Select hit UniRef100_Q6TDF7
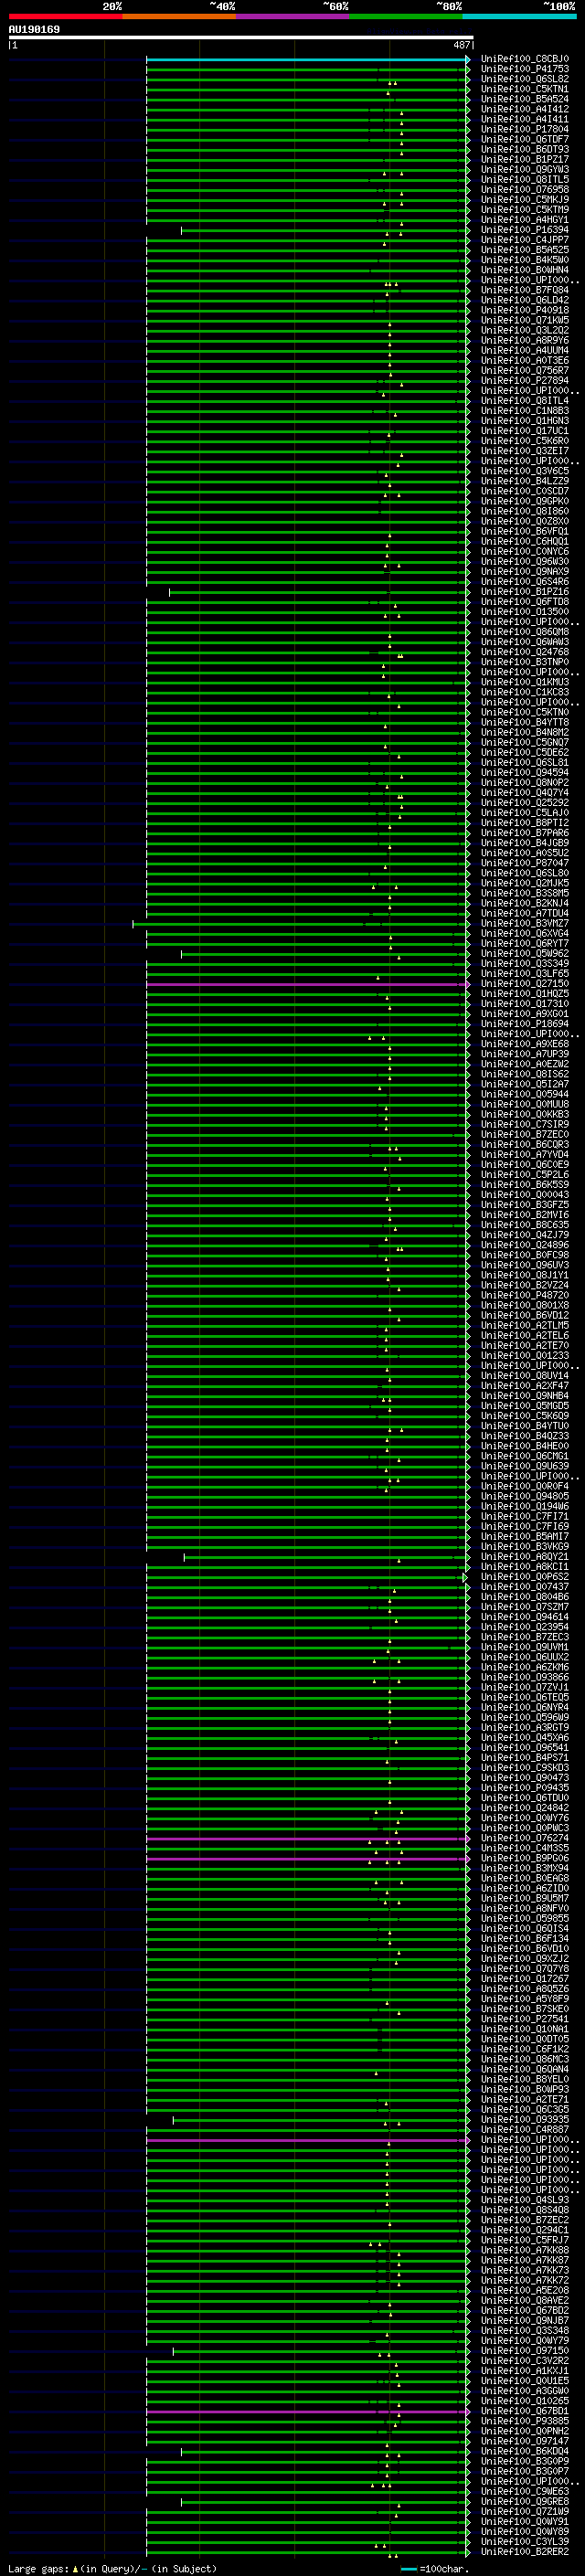This screenshot has height=2576, width=585. pyautogui.click(x=525, y=140)
